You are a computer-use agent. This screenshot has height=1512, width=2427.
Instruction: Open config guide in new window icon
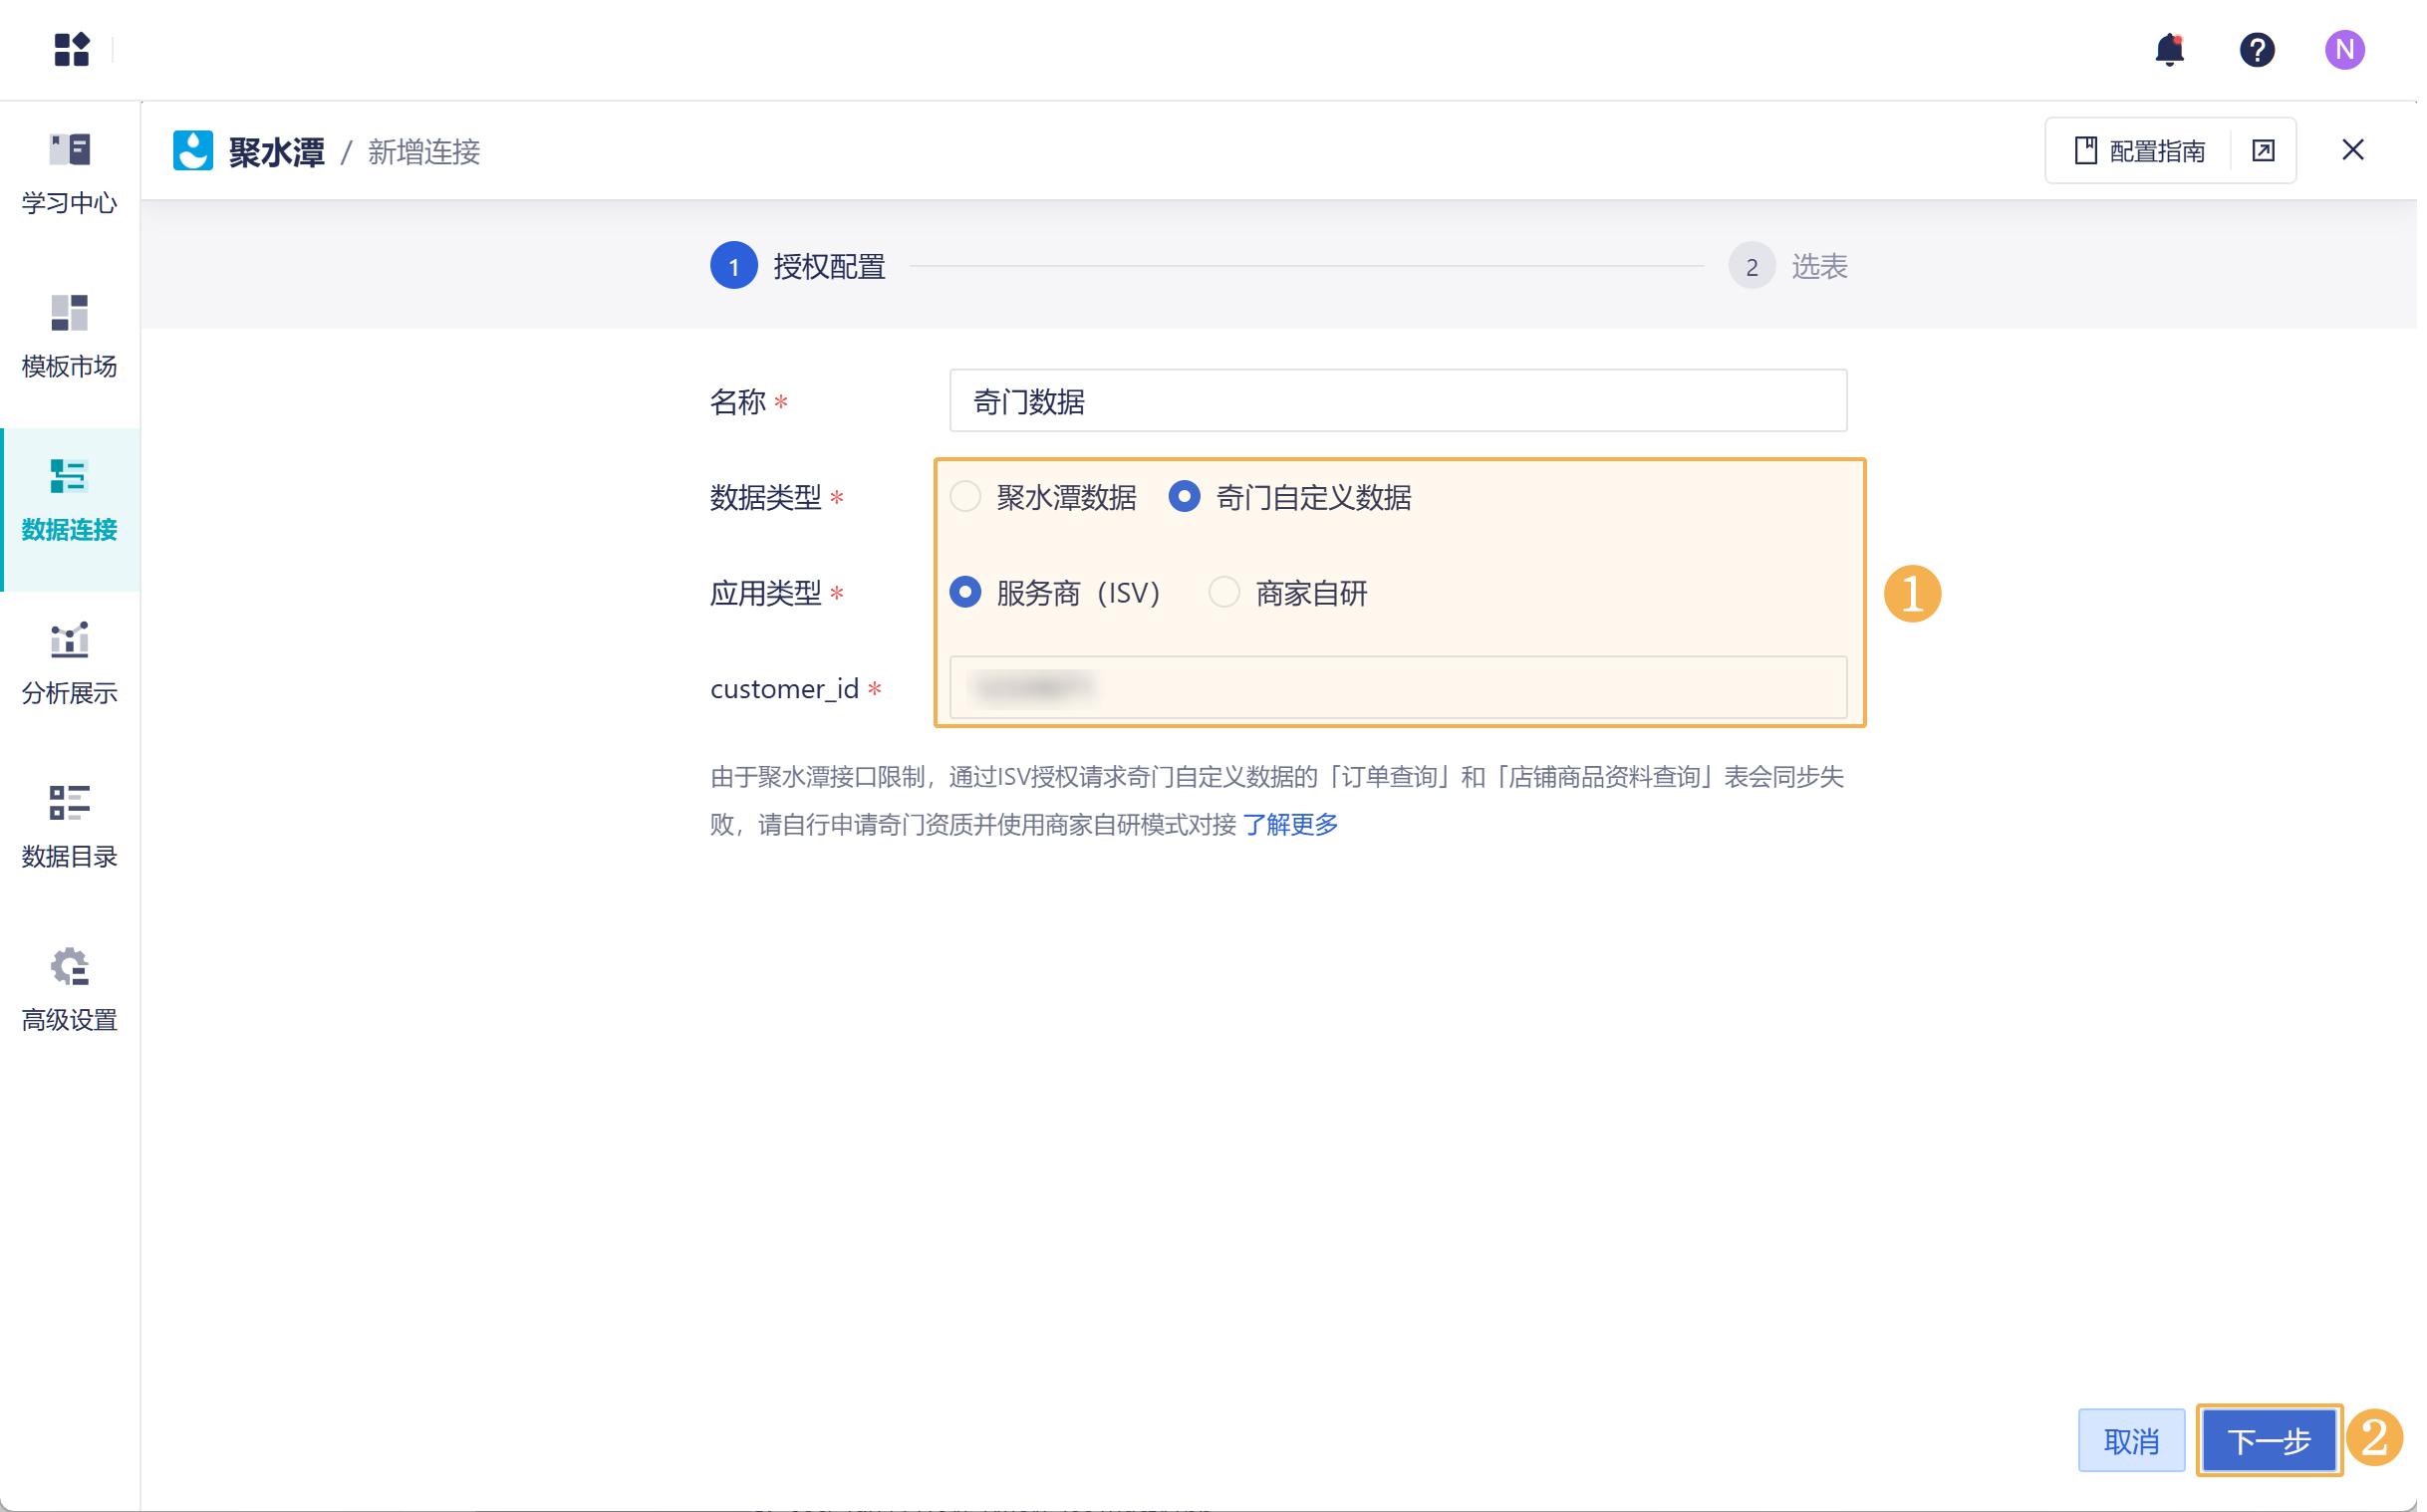pyautogui.click(x=2263, y=151)
